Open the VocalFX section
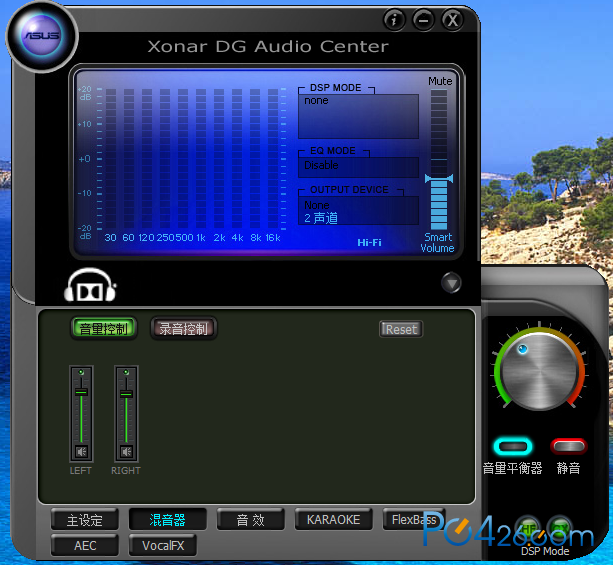Screen dimensions: 613x565 [163, 545]
